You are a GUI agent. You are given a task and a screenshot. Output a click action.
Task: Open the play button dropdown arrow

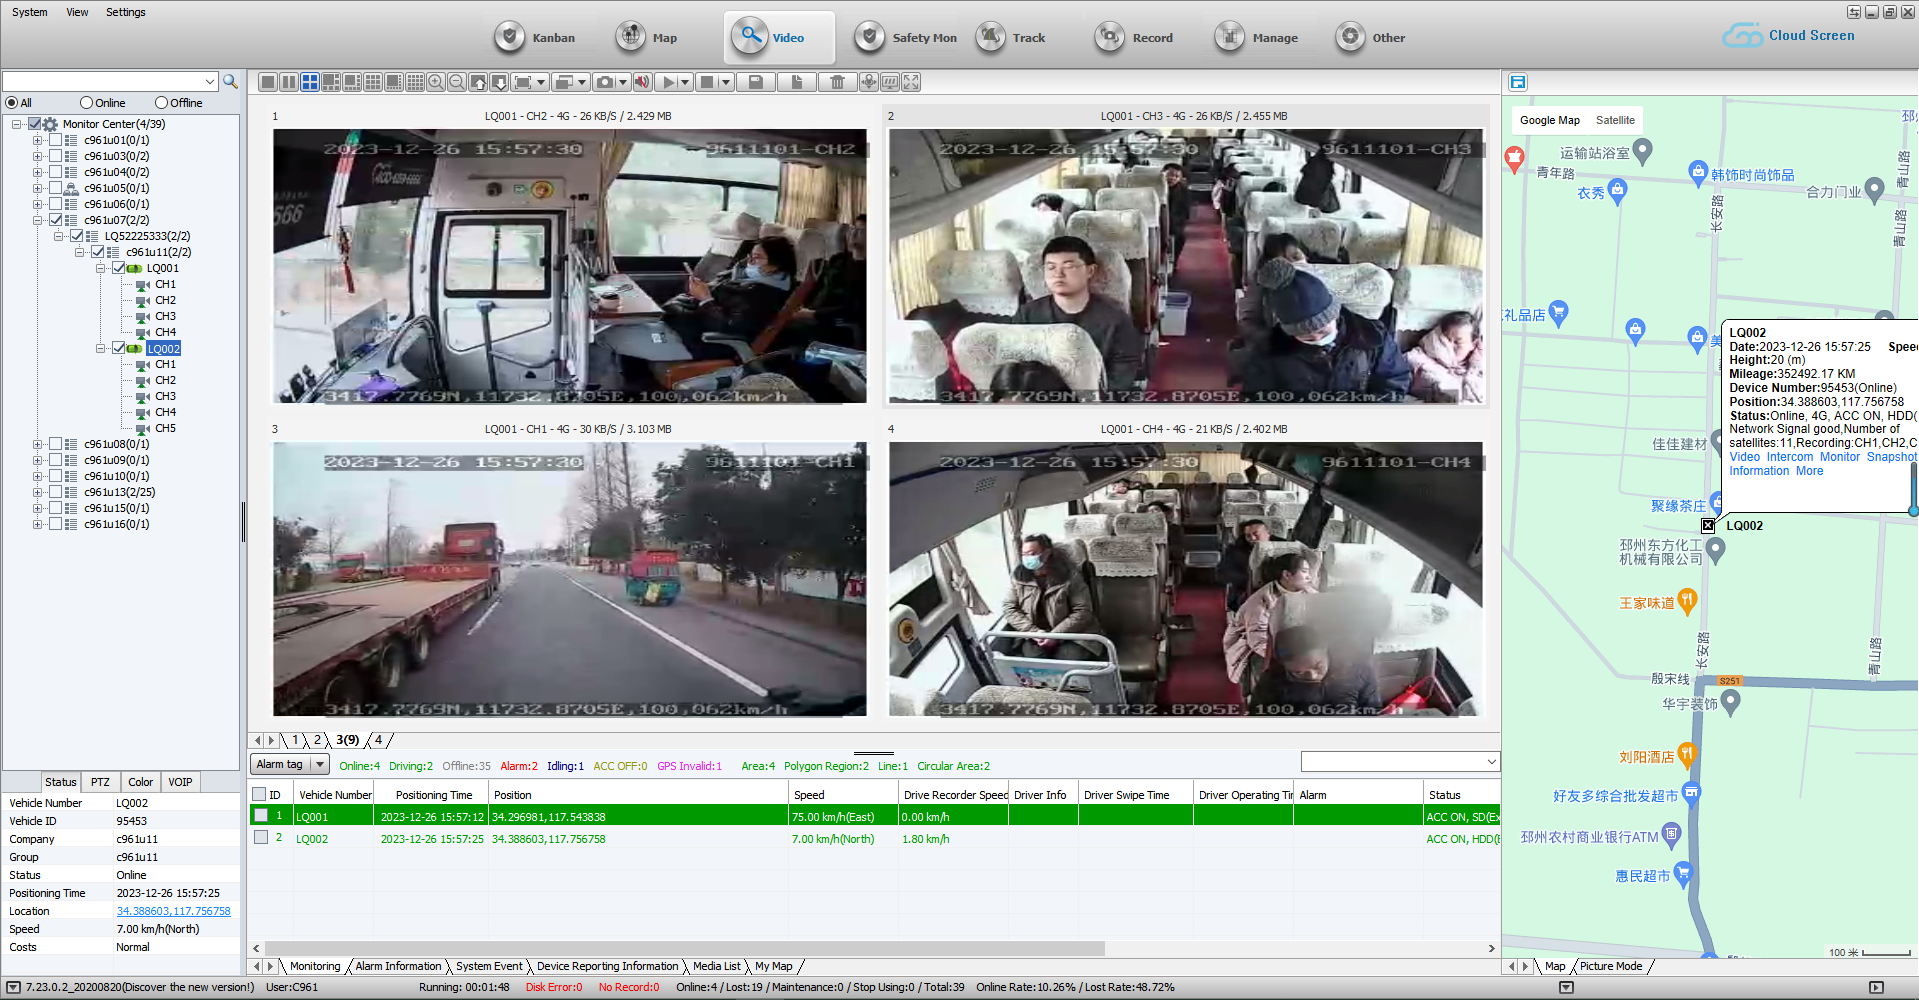click(686, 82)
